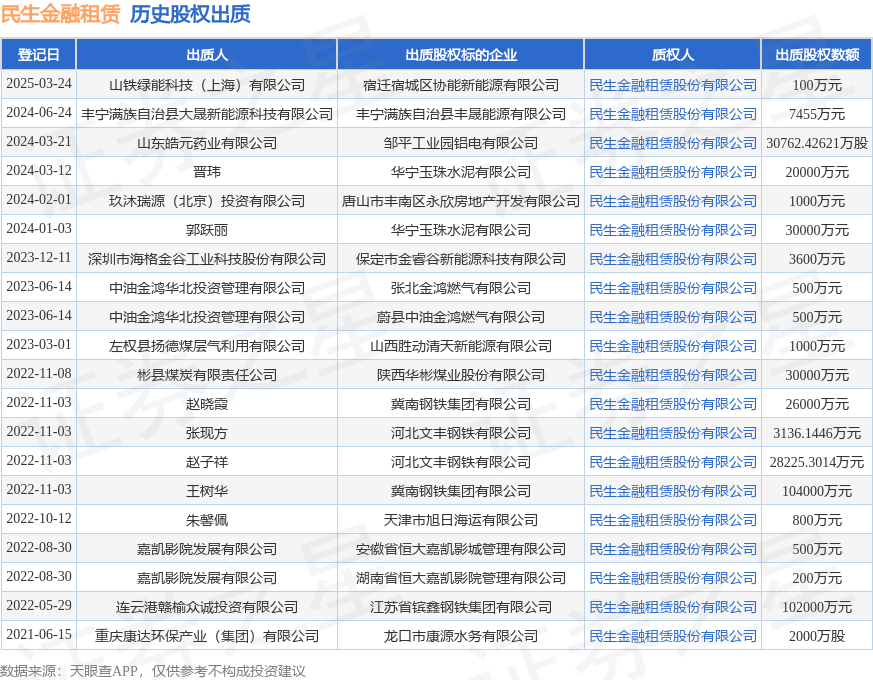Select 山铁绿能科技（上海）有限公司 cell

pos(207,85)
